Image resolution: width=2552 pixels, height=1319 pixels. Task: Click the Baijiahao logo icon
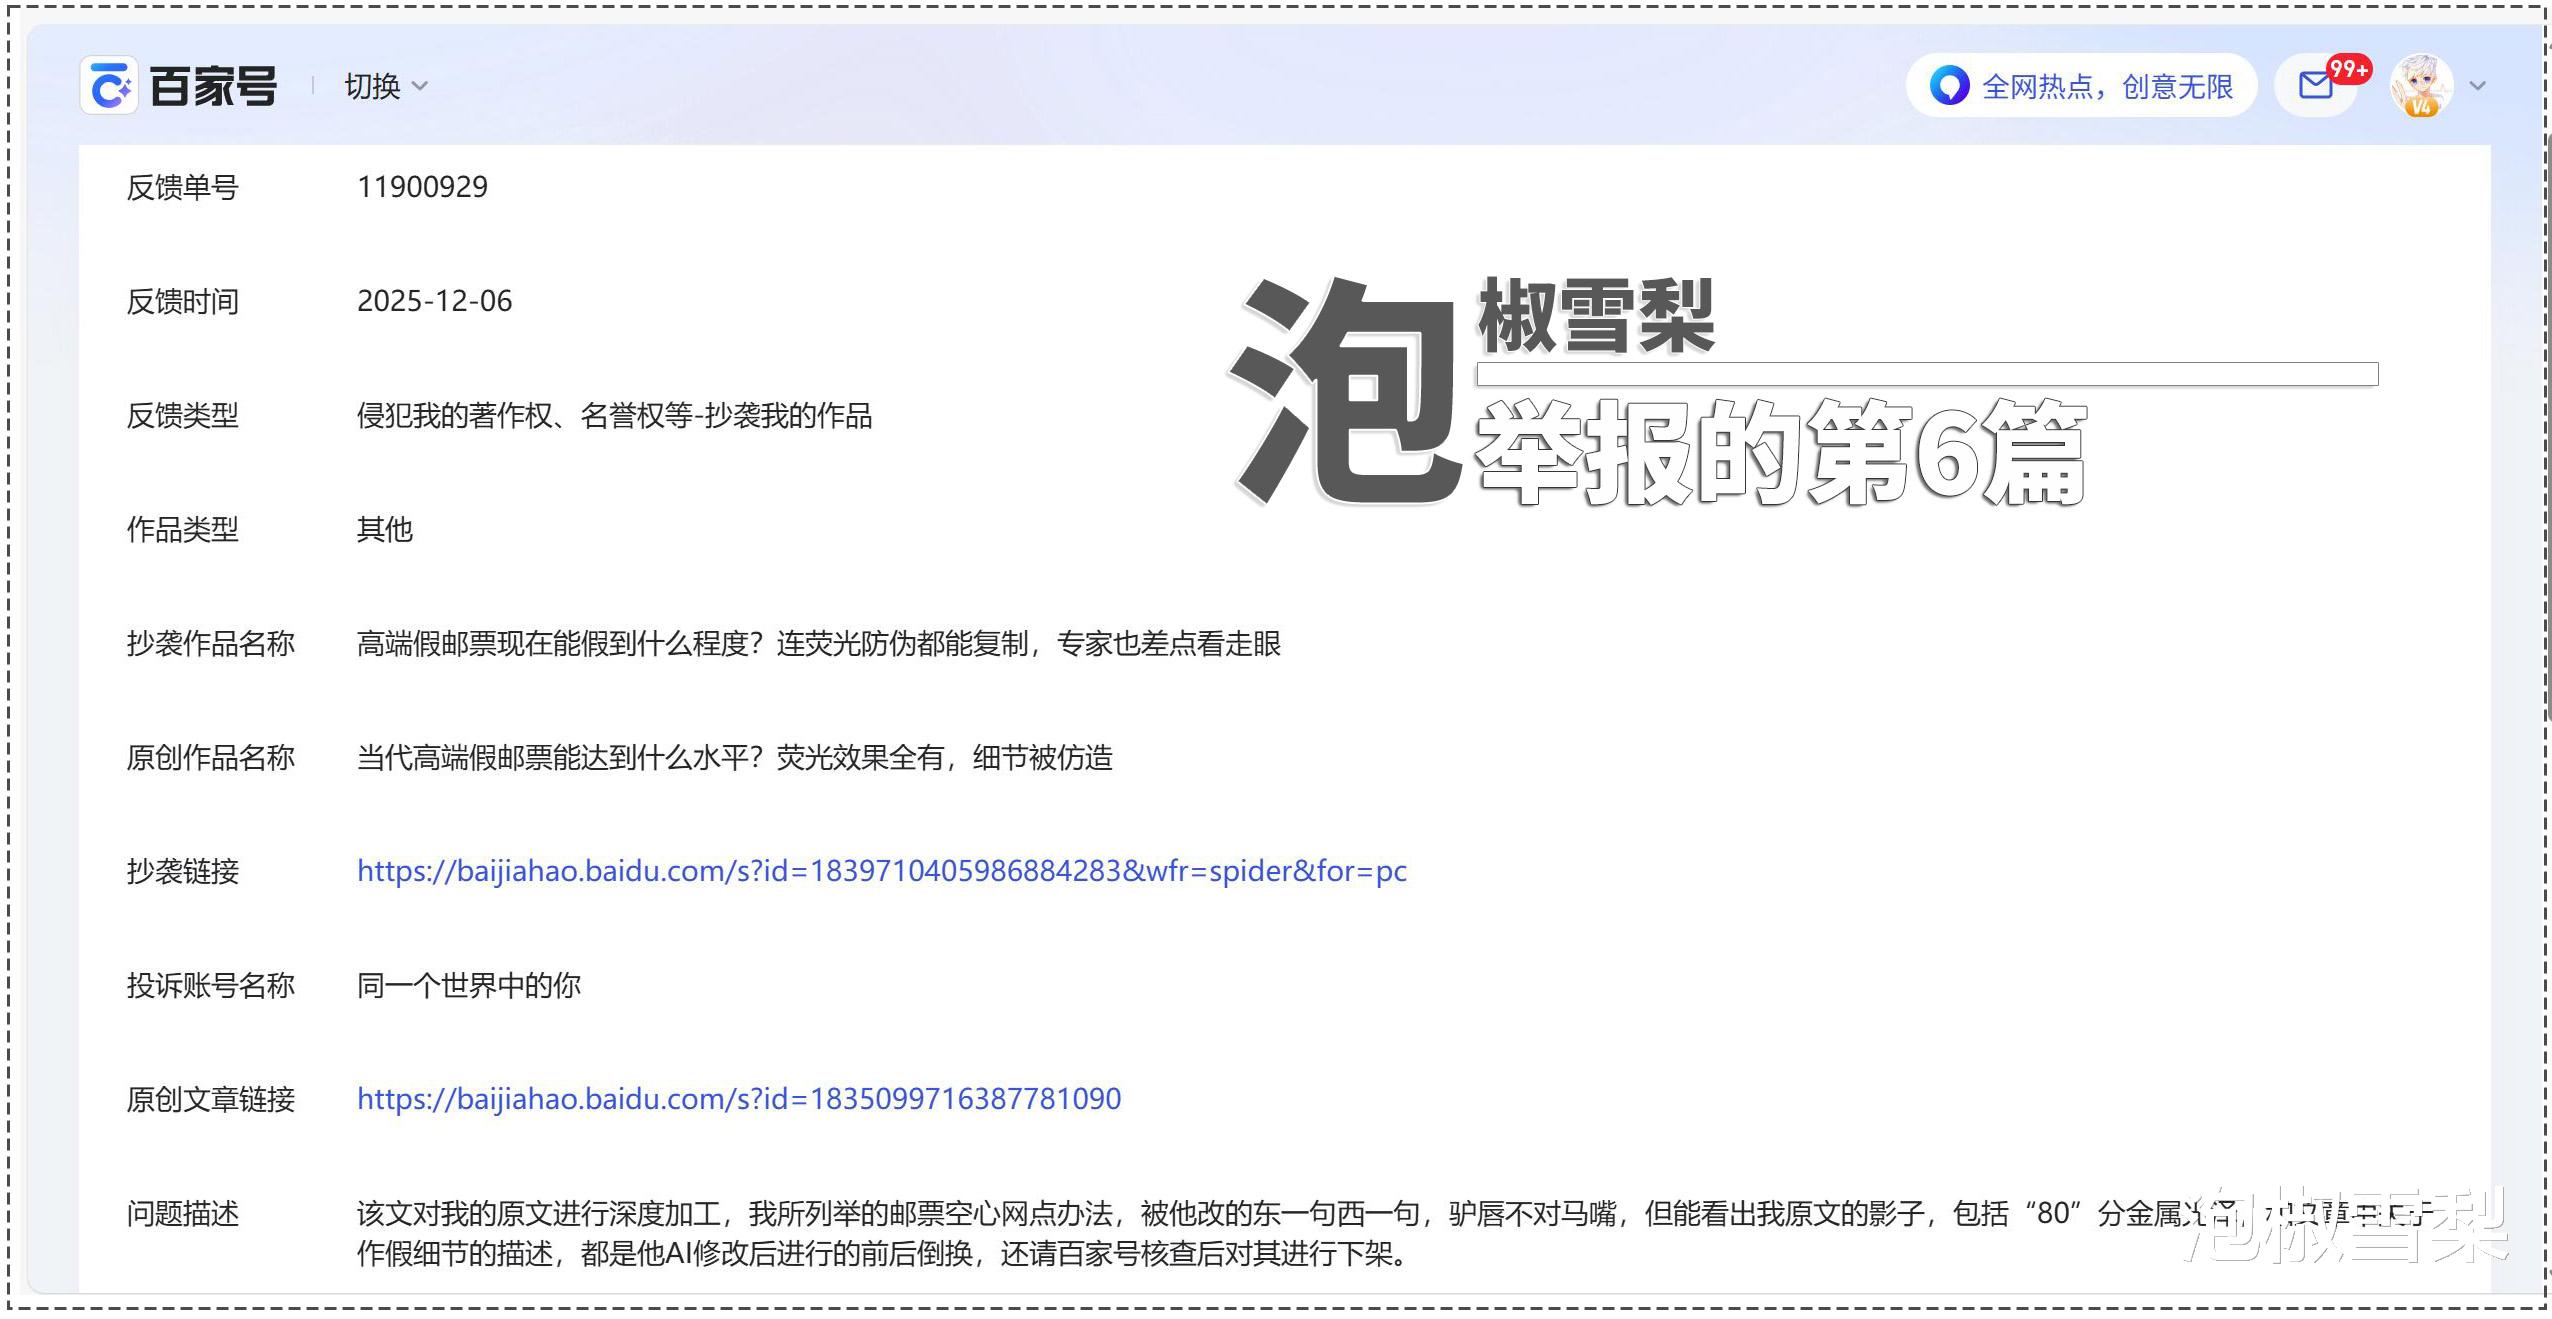(109, 86)
